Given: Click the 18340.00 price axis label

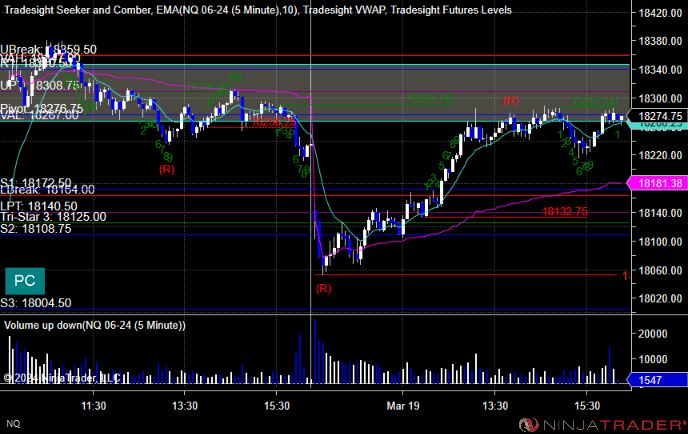Looking at the screenshot, I should [x=660, y=70].
